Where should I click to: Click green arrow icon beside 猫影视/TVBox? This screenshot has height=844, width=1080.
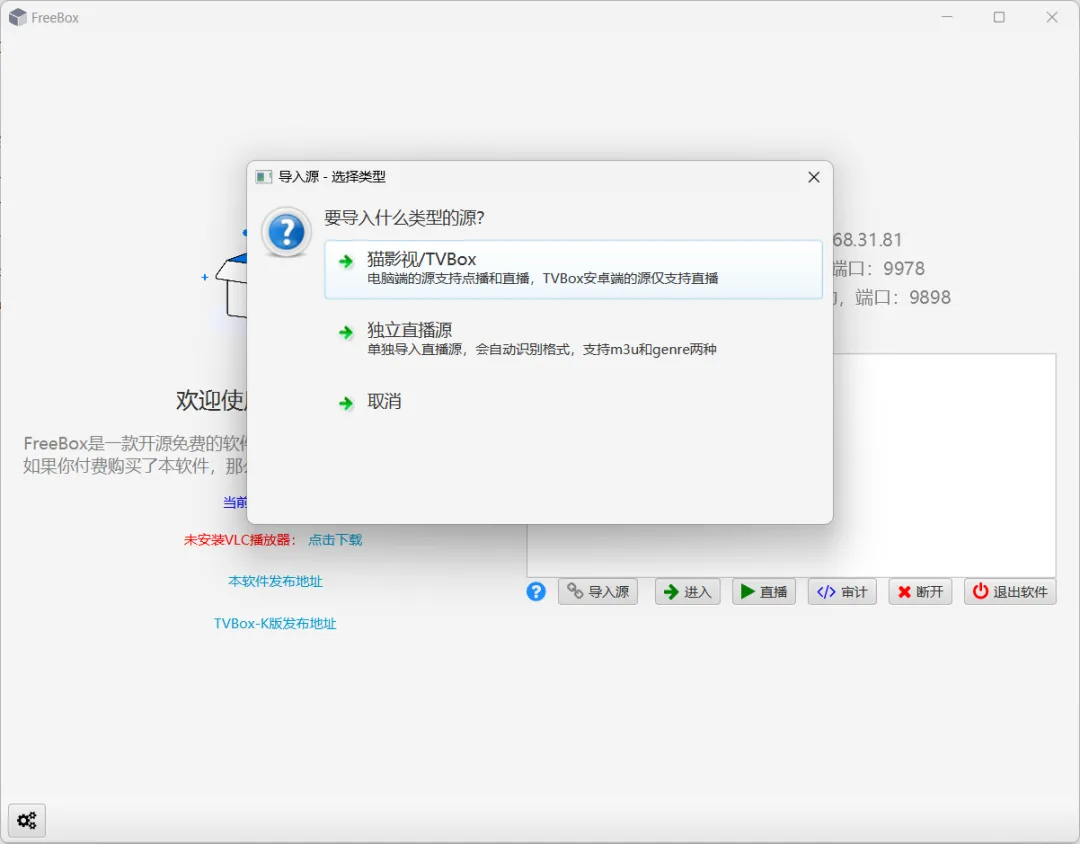point(346,261)
